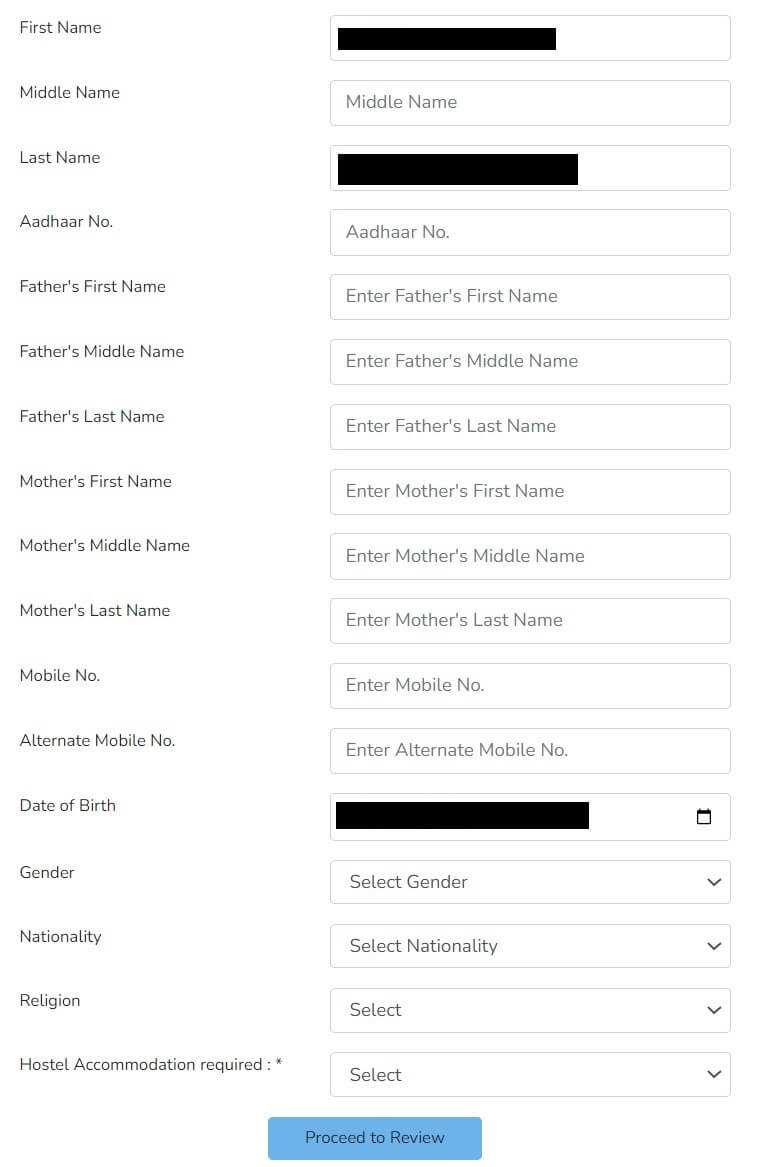Click the Proceed to Review button
Screen dimensions: 761x1167
(x=375, y=1138)
